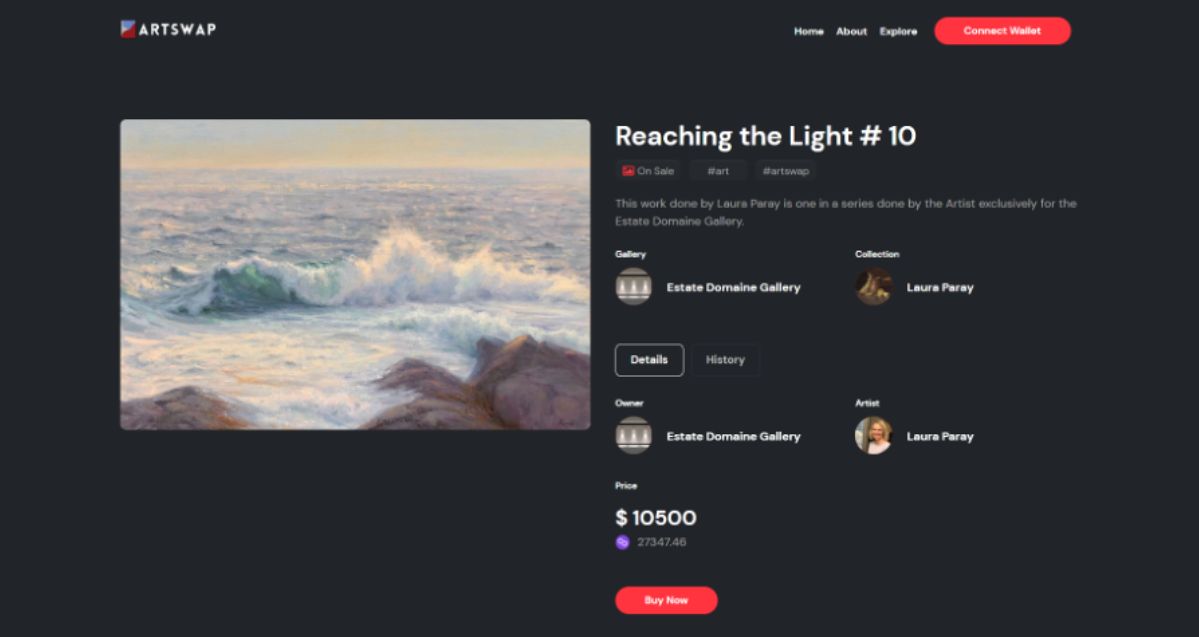Select the Details tab
Image resolution: width=1199 pixels, height=637 pixels.
[x=649, y=360]
